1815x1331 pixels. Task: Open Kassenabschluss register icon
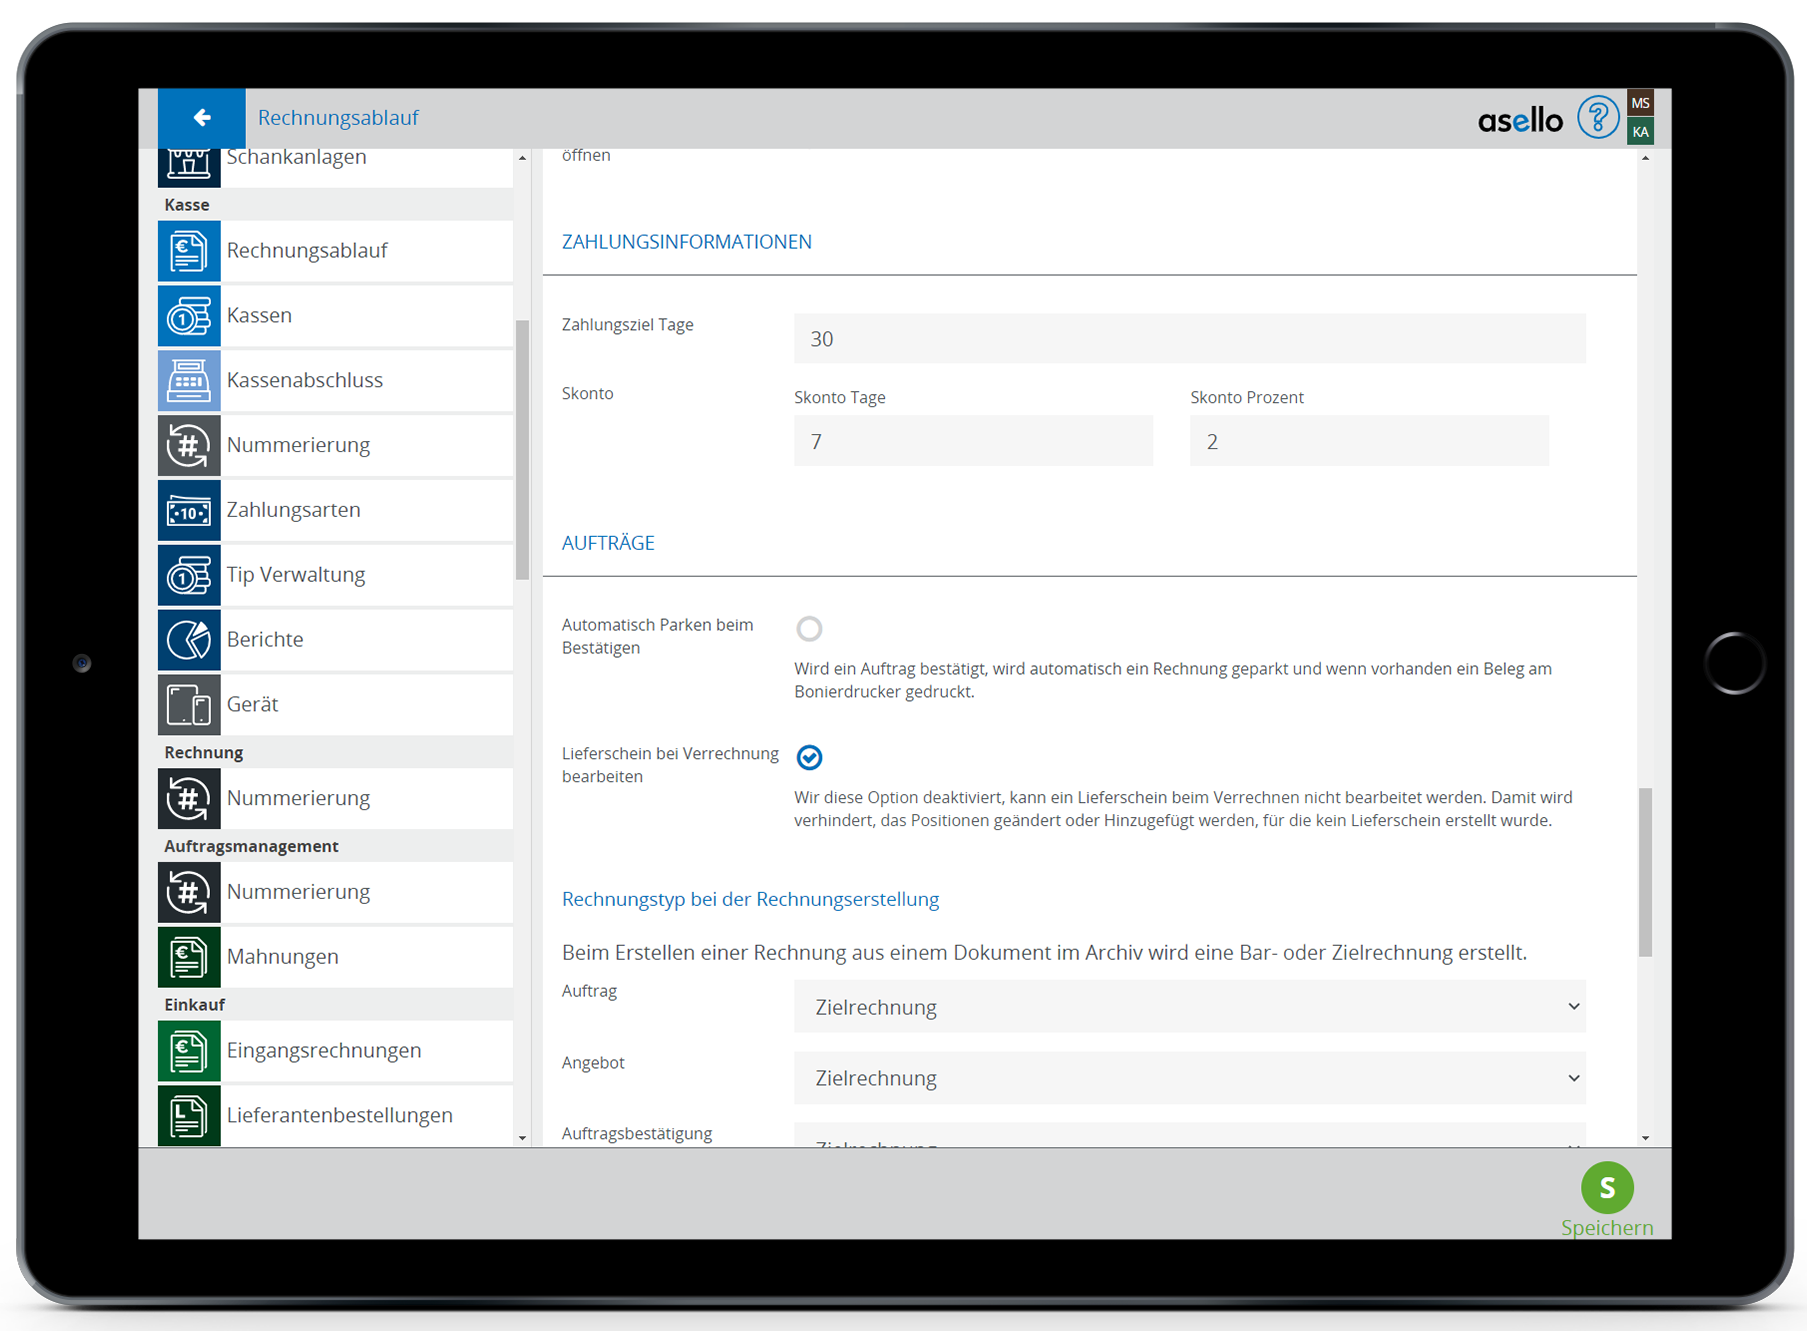(189, 381)
